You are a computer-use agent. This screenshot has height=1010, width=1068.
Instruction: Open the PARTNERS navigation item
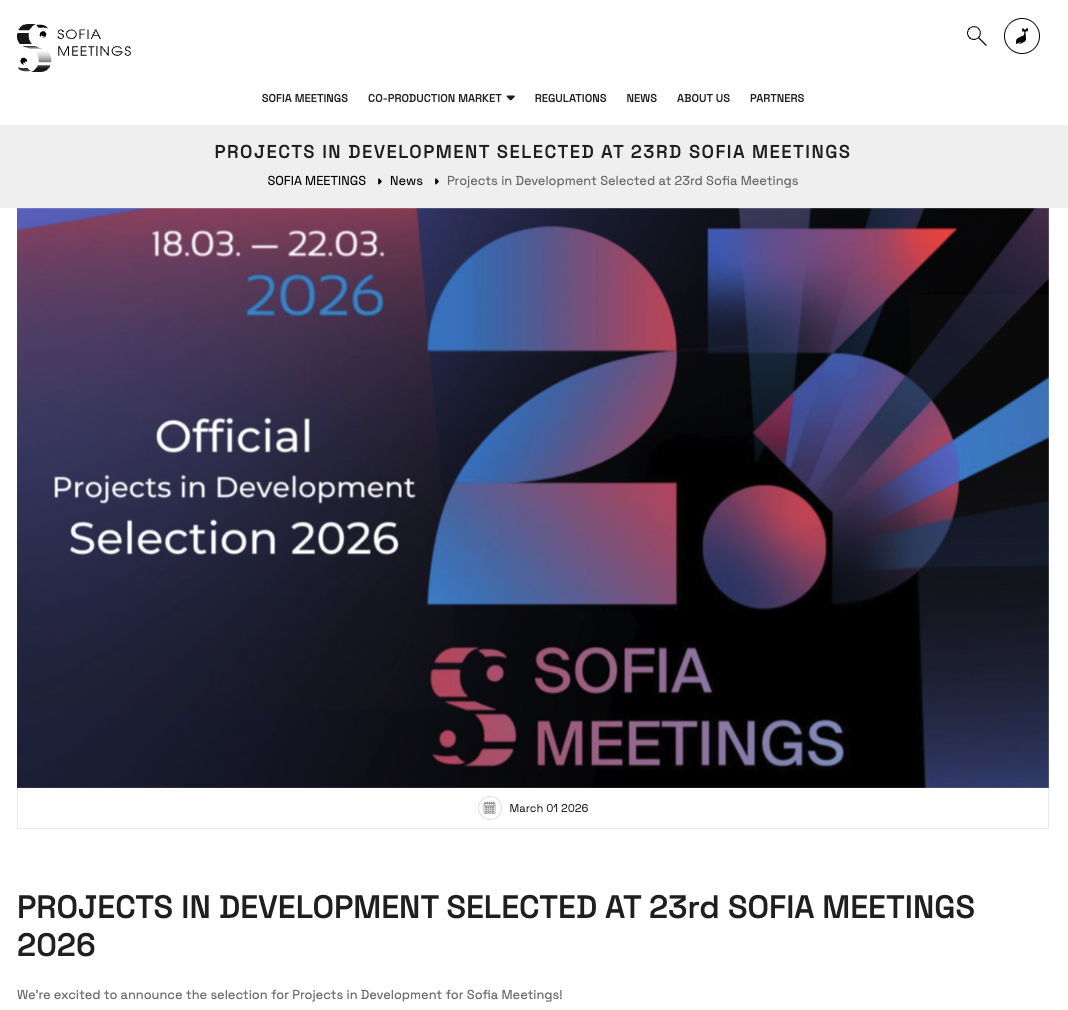click(777, 98)
